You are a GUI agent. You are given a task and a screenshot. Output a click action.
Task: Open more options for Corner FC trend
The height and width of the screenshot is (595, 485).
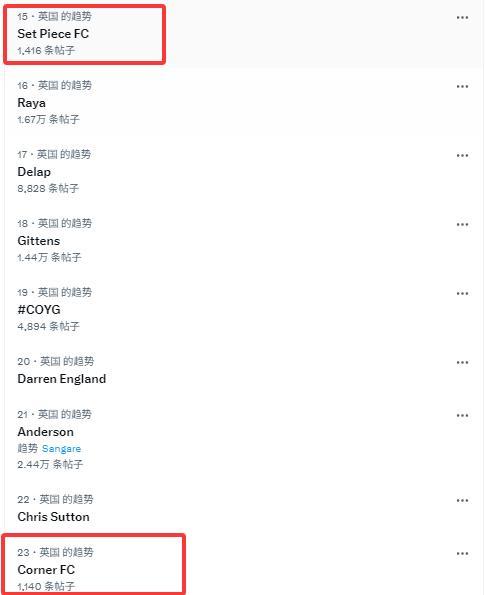(x=462, y=554)
